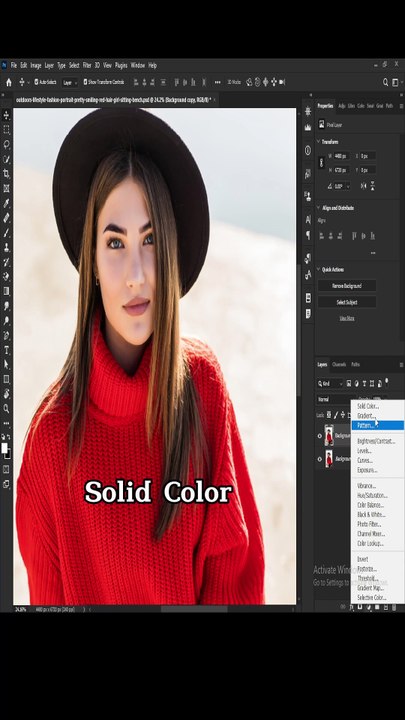
Task: Click the Remove Background button
Action: 347,286
